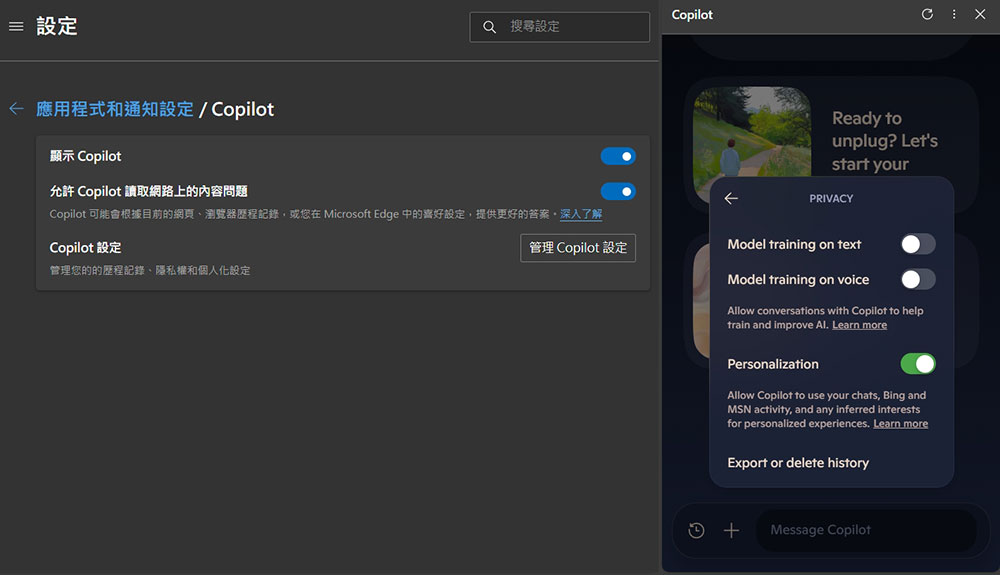
Task: Click the plus icon beside message box
Action: click(x=732, y=530)
